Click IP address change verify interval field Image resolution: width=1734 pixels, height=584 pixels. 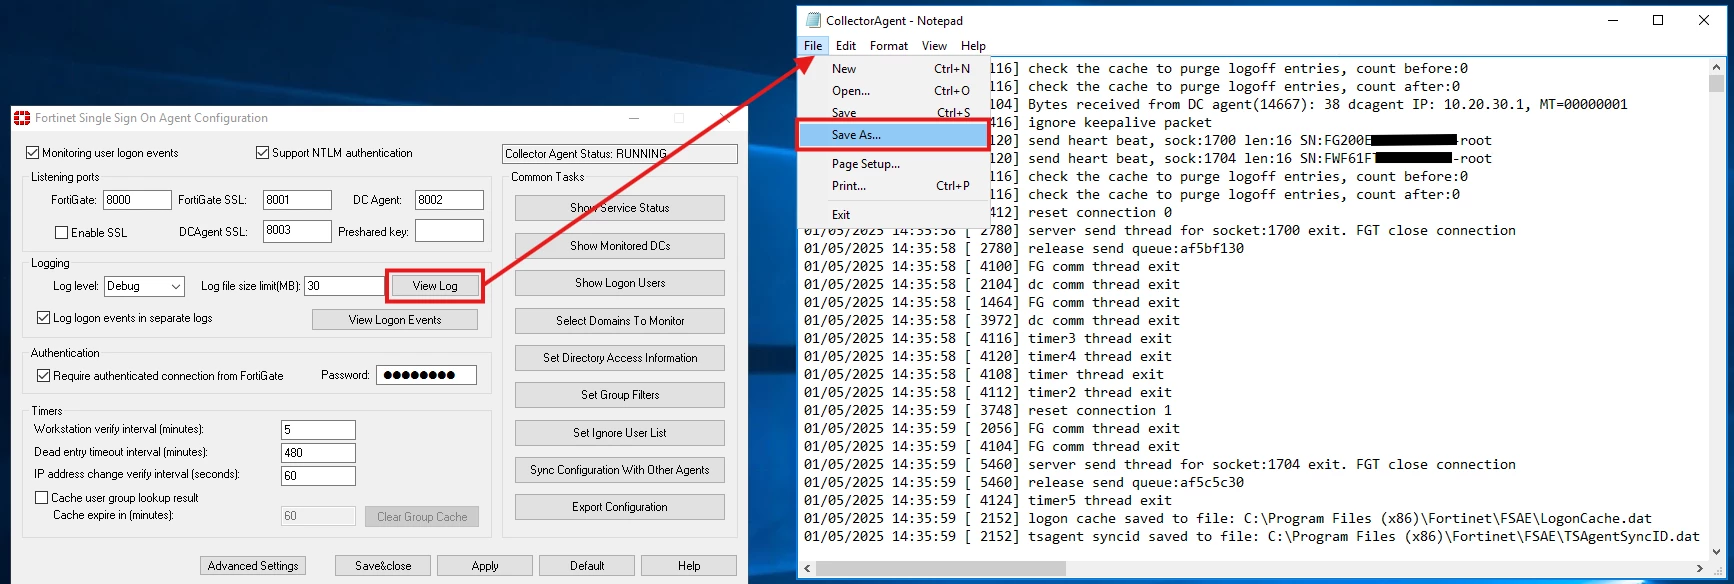coord(318,476)
